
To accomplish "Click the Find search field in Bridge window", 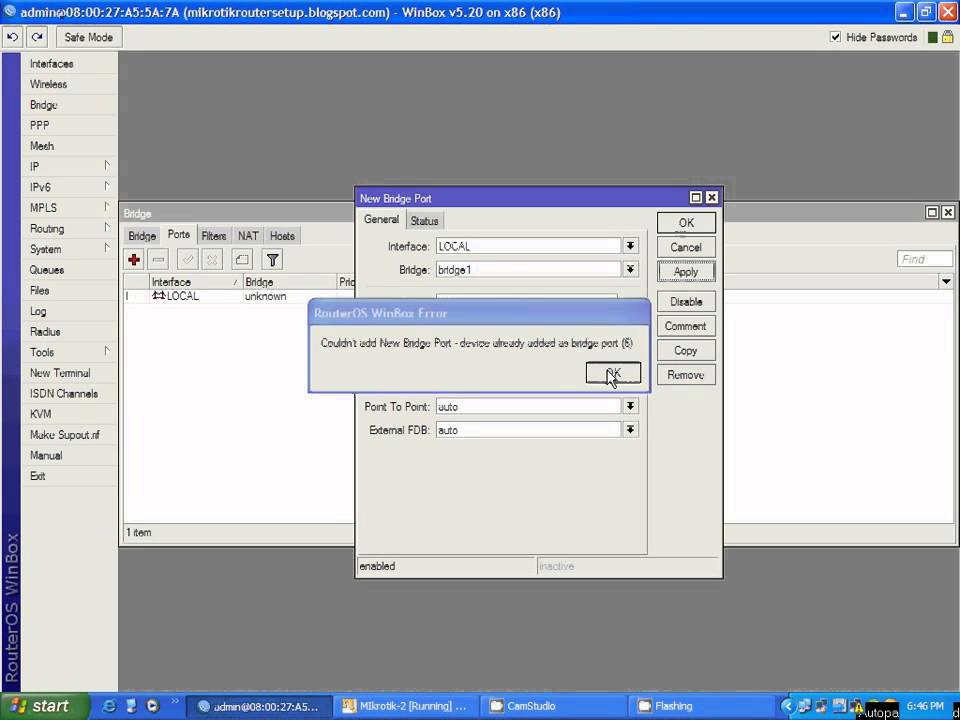I will tap(924, 260).
